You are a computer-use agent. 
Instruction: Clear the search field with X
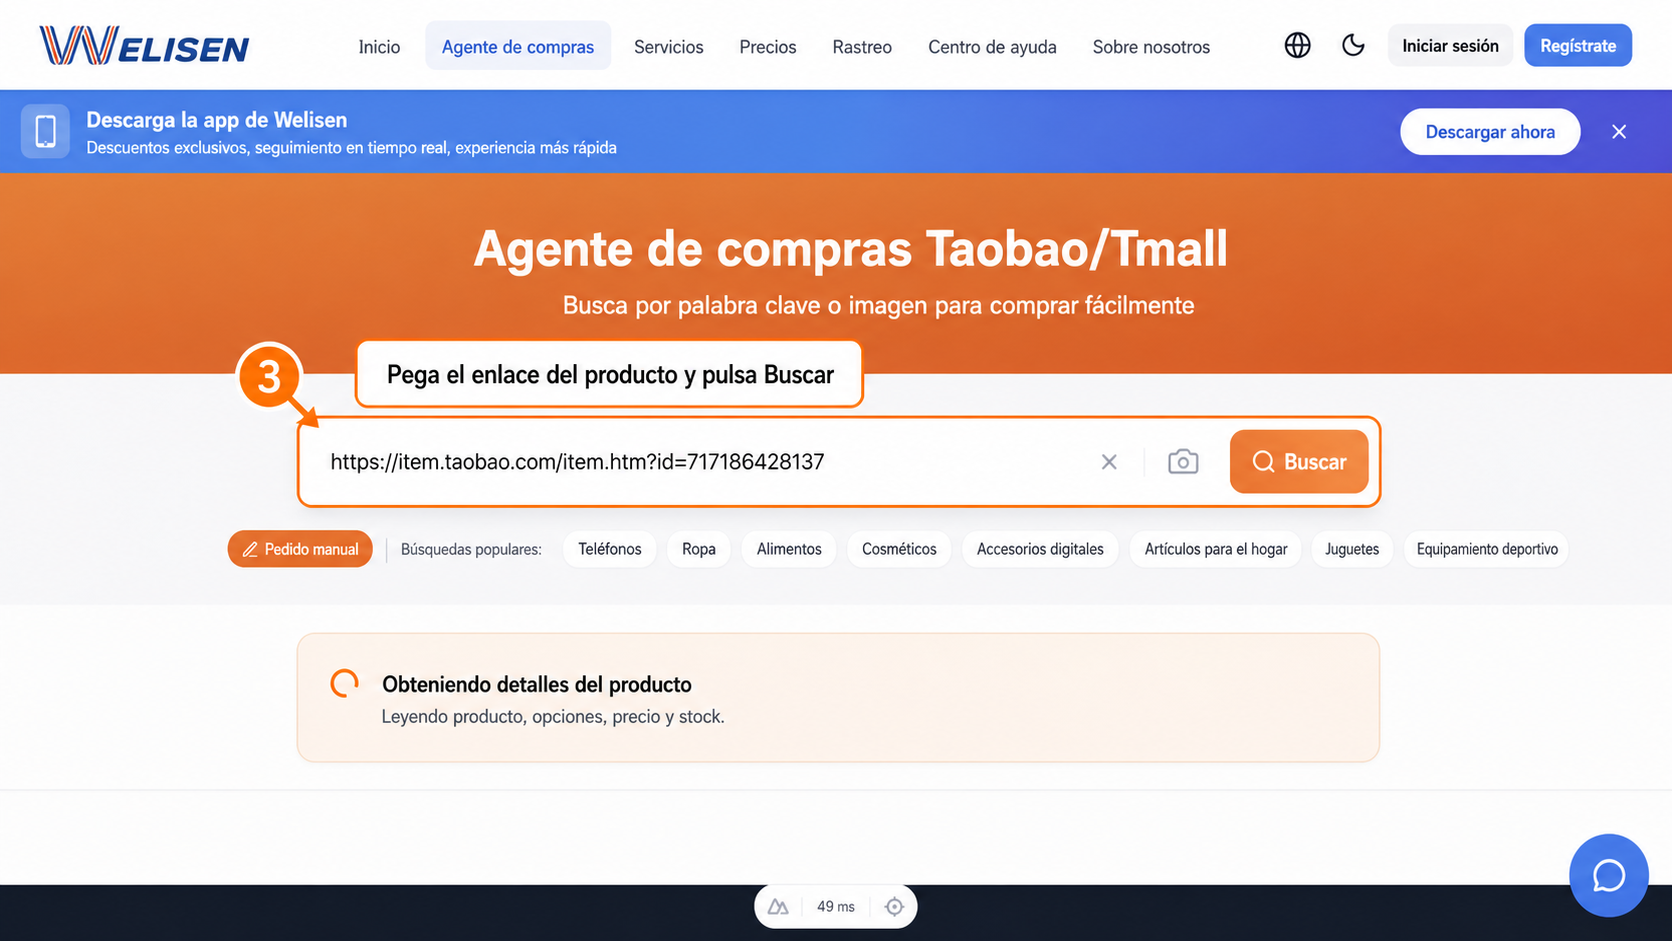pos(1109,462)
